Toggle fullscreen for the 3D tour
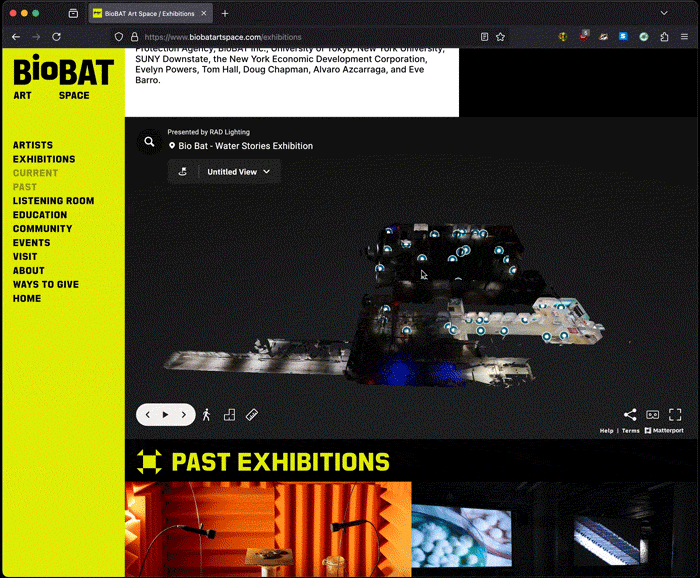Viewport: 700px width, 578px height. [x=675, y=414]
